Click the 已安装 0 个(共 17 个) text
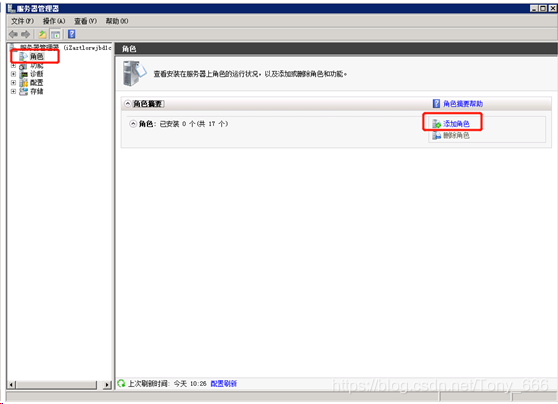Screen dimensions: 558x404 click(x=194, y=124)
